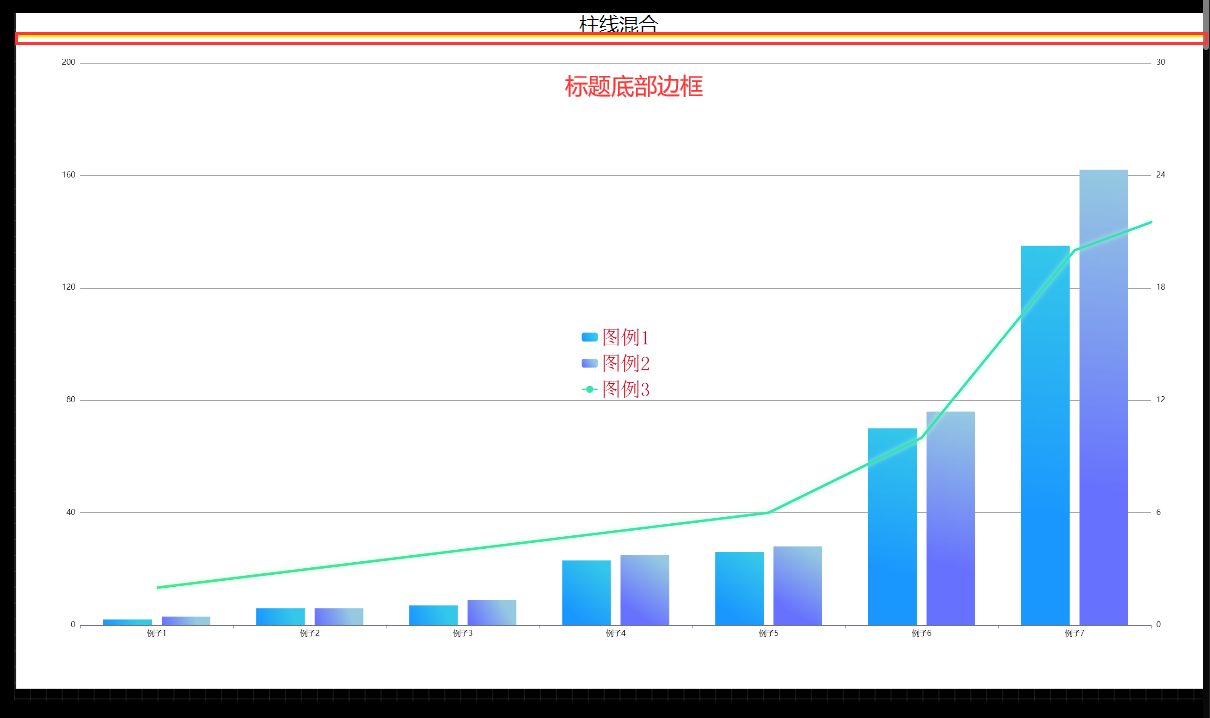The height and width of the screenshot is (718, 1210).
Task: Click the red 标题底部边框 annotation text
Action: point(633,87)
